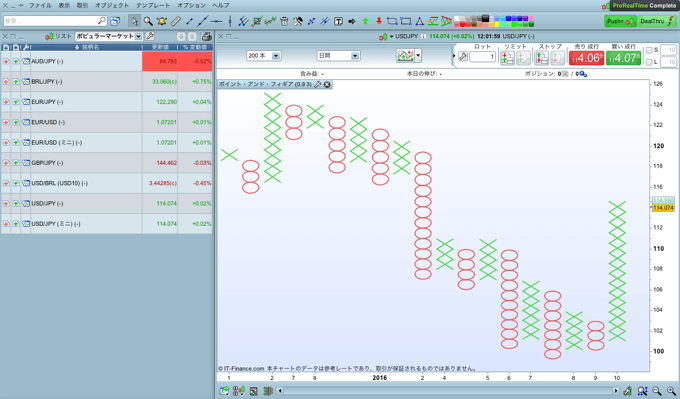Select the triangle drawing tool

(419, 21)
